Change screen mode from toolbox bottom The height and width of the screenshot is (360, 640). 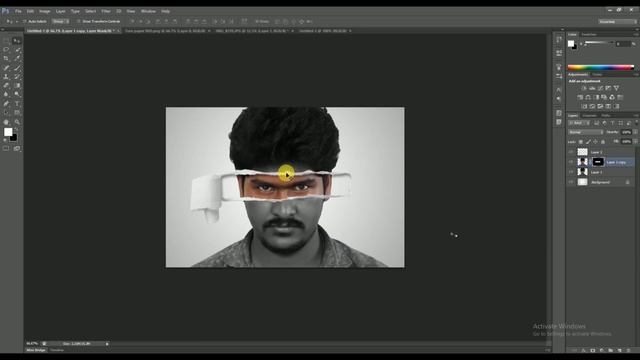(x=17, y=149)
